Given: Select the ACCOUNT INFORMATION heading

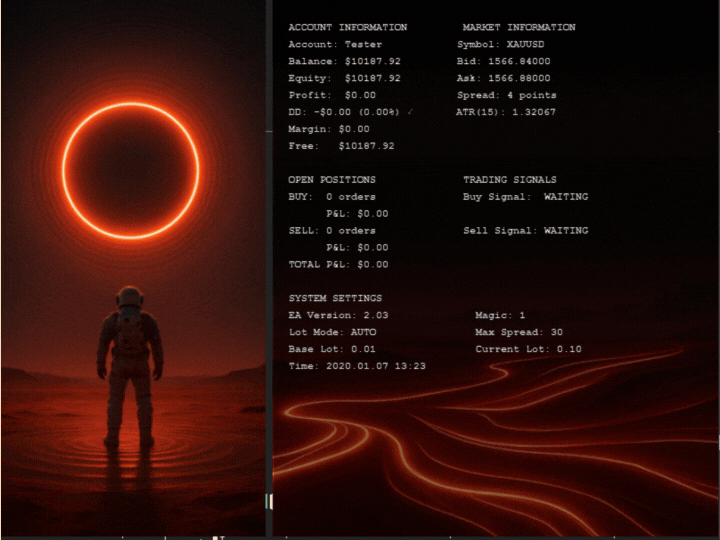Looking at the screenshot, I should pos(347,28).
